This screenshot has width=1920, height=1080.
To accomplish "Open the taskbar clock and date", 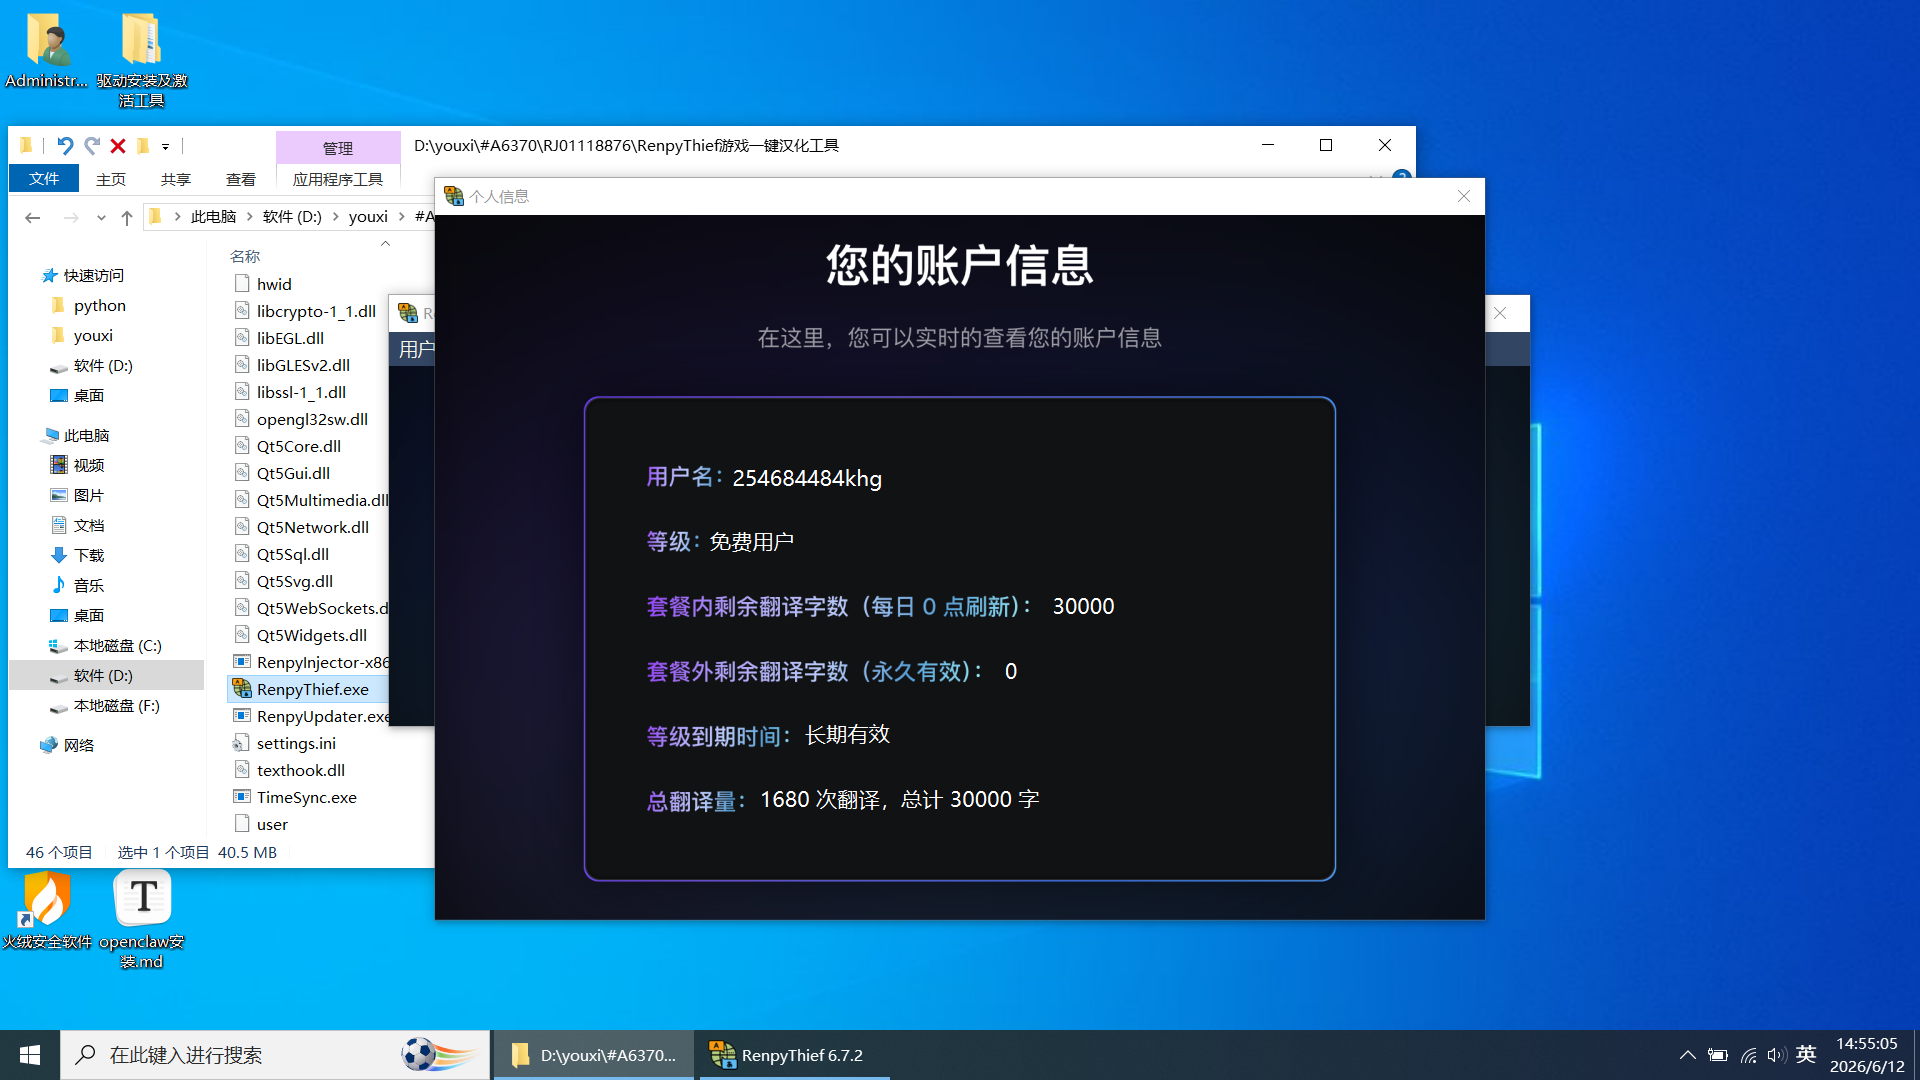I will click(1867, 1055).
